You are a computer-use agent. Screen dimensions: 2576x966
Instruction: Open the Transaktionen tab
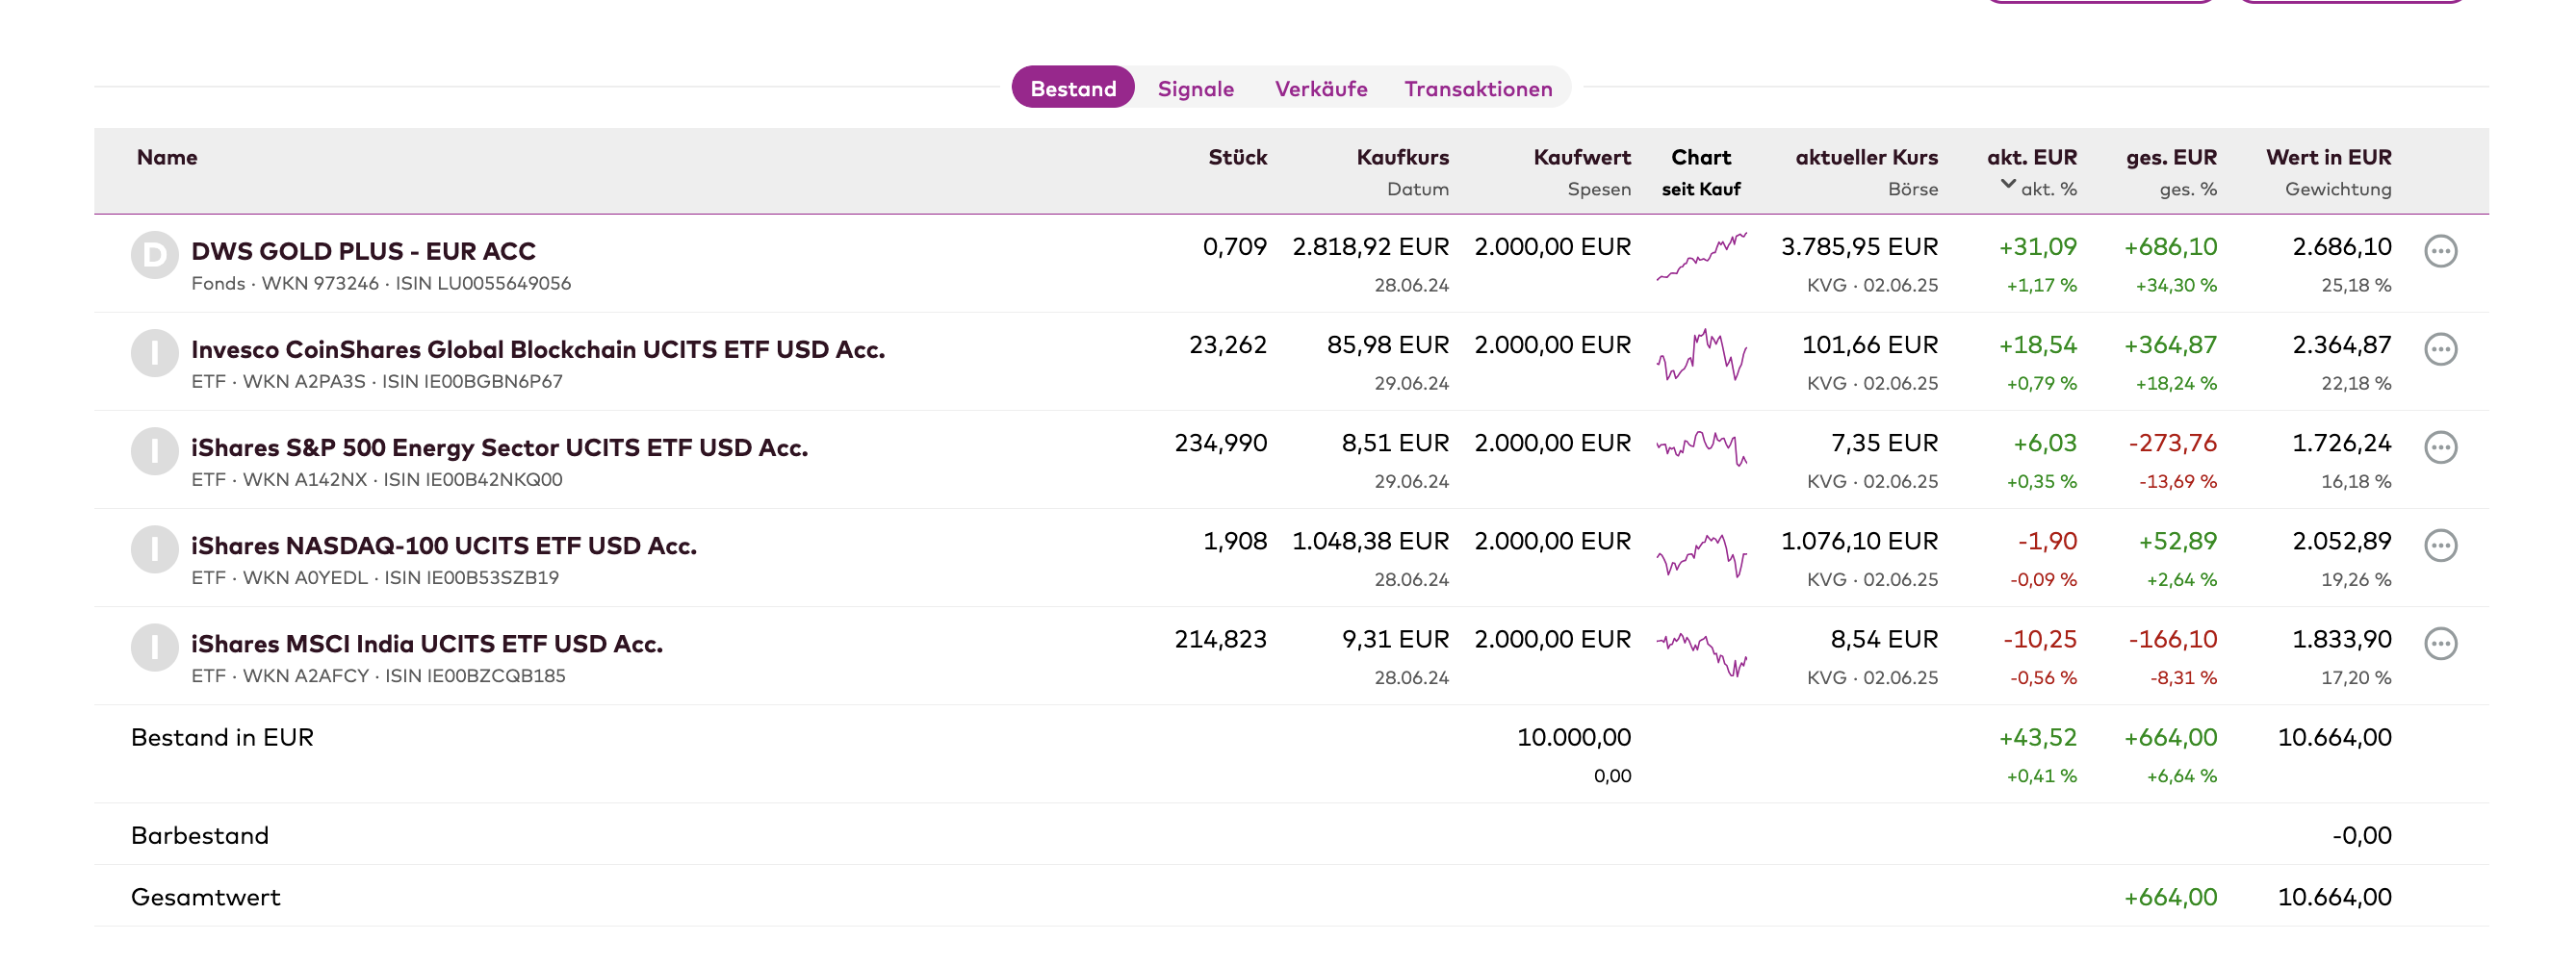[1478, 88]
